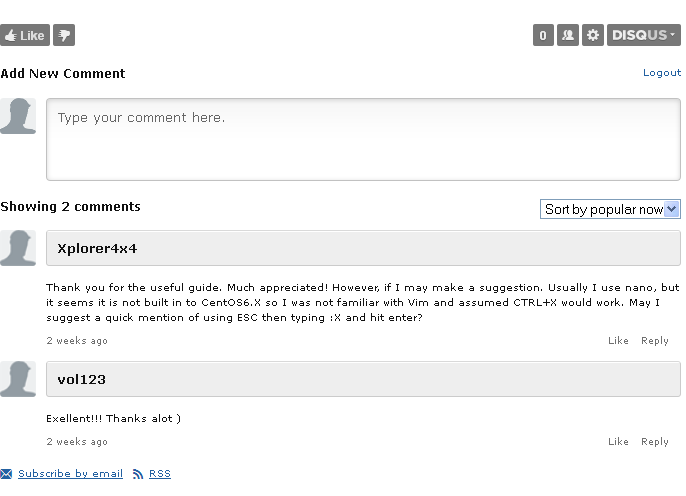
Task: Click vol123's avatar image
Action: click(x=18, y=379)
